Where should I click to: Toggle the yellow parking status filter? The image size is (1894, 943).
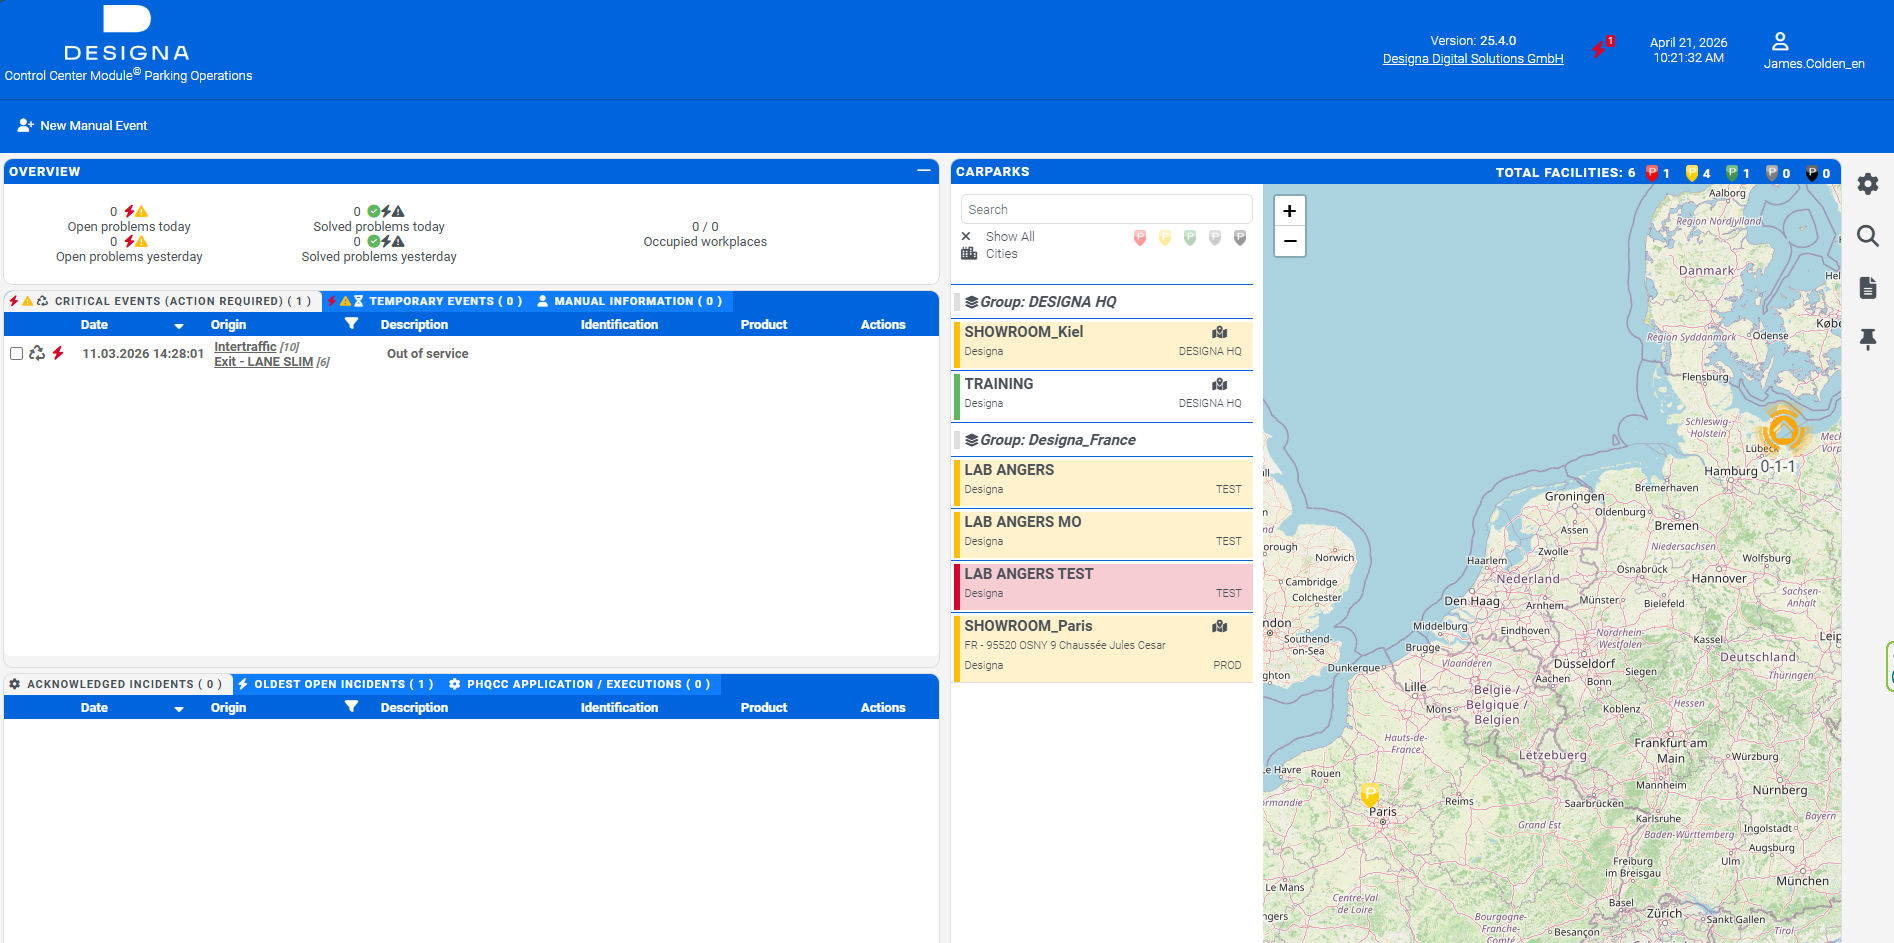tap(1165, 238)
